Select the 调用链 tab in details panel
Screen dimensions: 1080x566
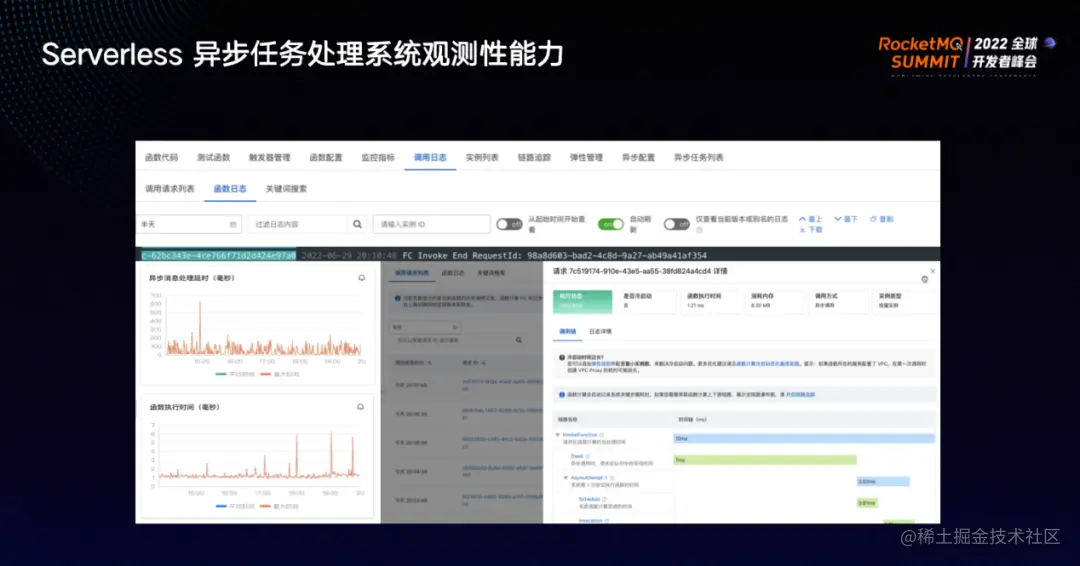pyautogui.click(x=568, y=332)
